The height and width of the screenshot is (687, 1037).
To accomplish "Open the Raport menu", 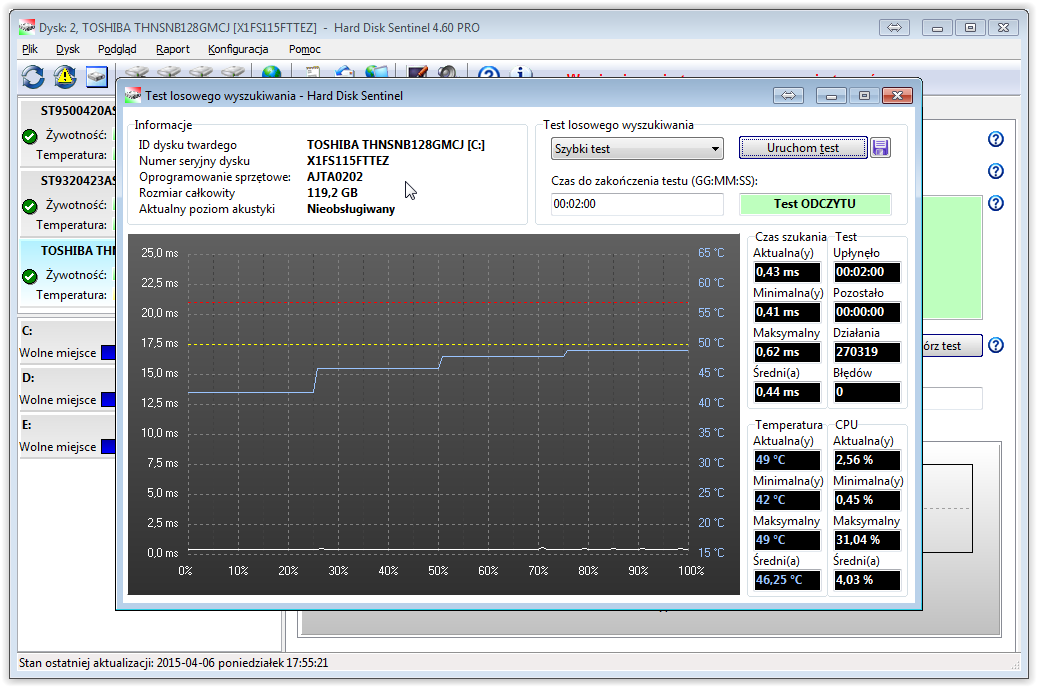I will [x=173, y=49].
